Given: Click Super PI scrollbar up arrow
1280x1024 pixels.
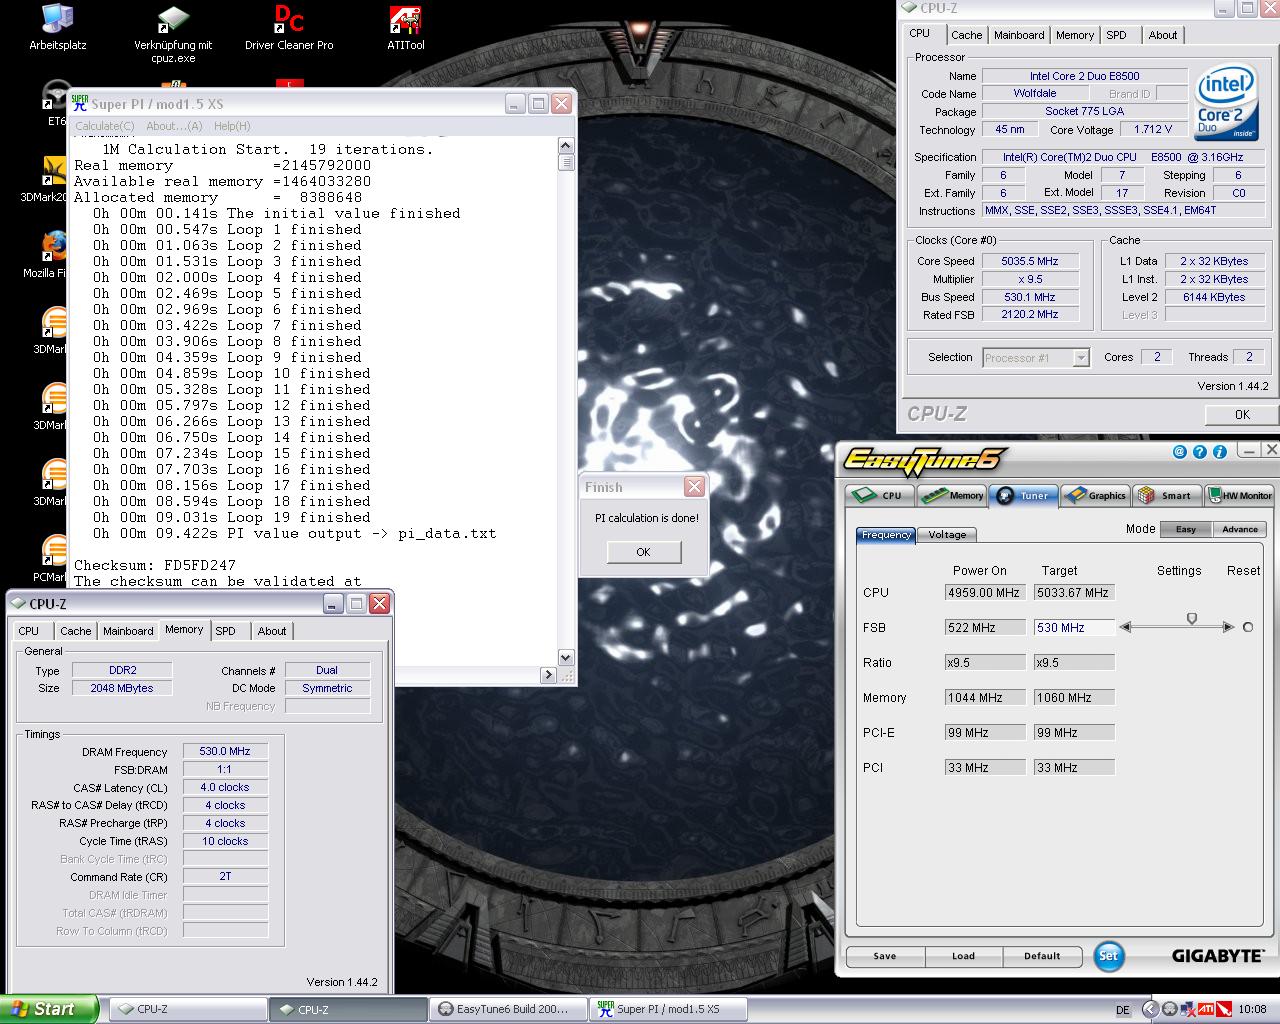Looking at the screenshot, I should click(566, 145).
